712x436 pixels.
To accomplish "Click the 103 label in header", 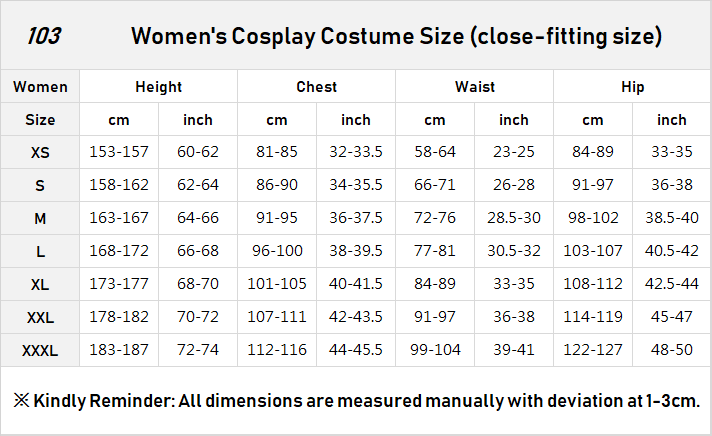I will [43, 36].
